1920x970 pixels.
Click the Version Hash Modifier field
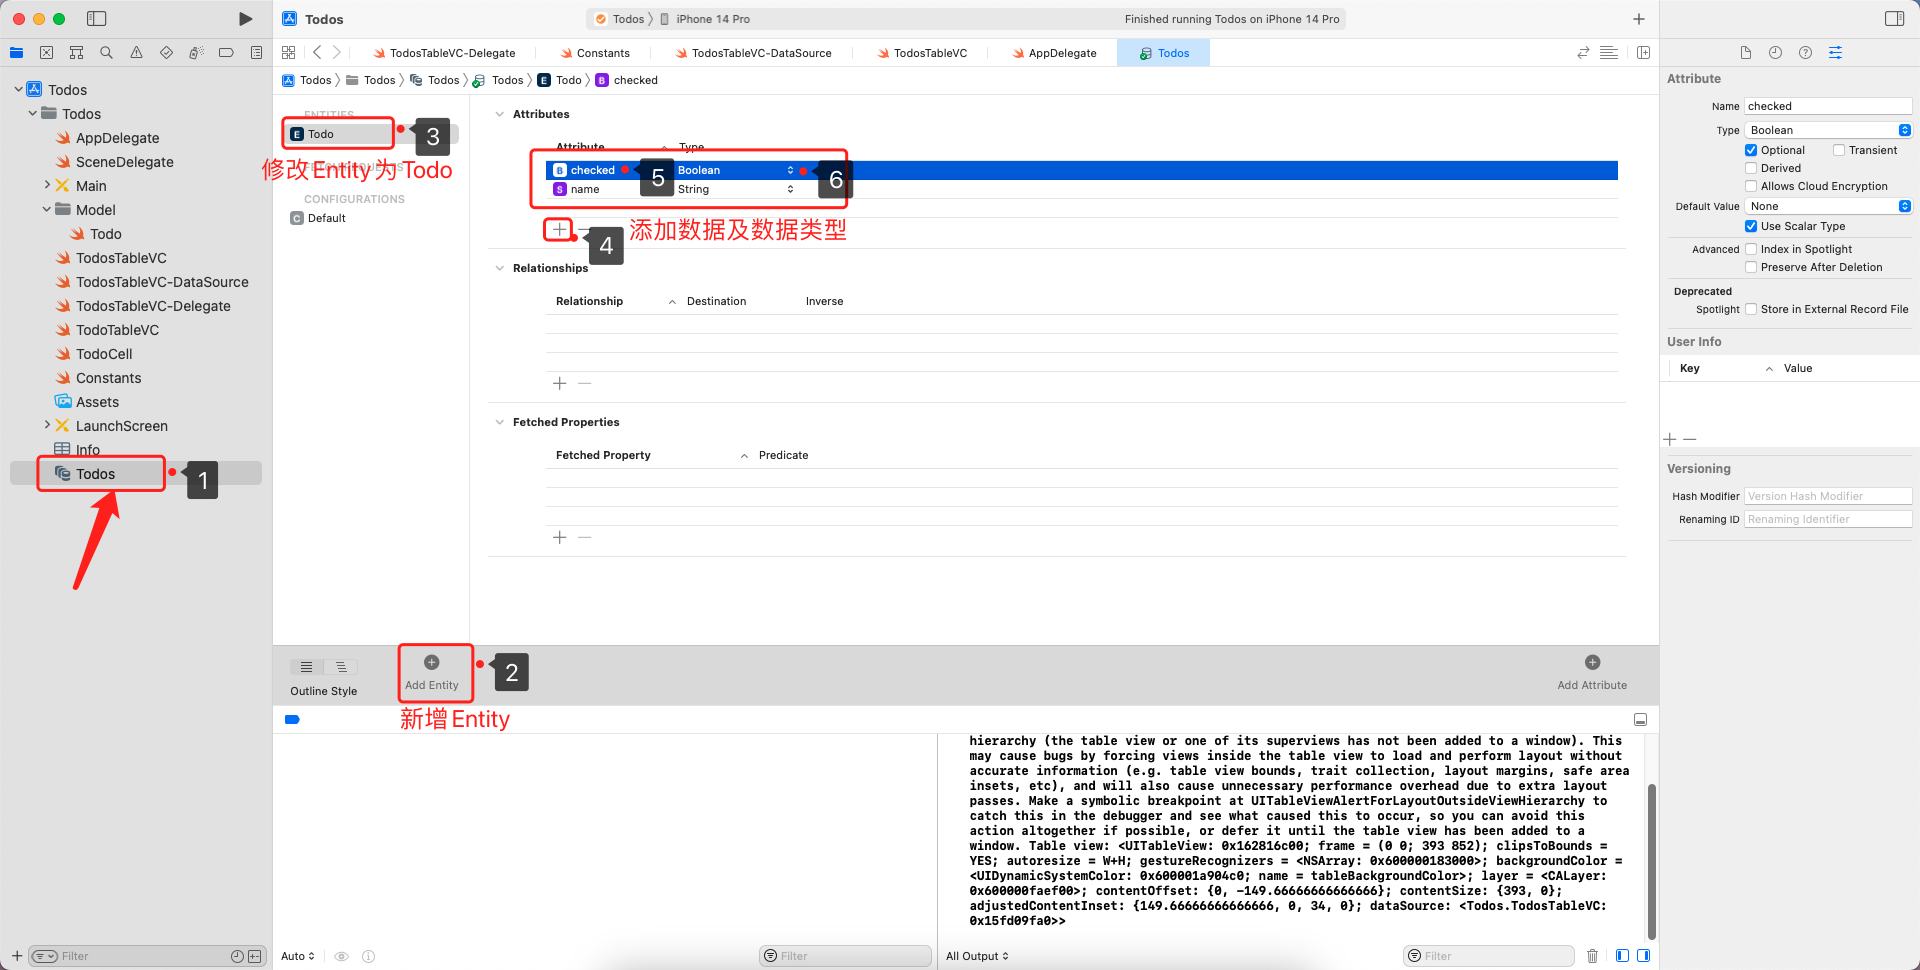tap(1828, 496)
